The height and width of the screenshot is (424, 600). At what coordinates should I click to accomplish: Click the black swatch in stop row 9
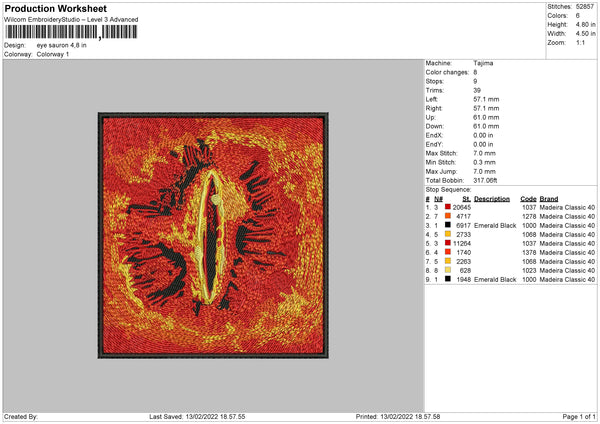coord(448,279)
